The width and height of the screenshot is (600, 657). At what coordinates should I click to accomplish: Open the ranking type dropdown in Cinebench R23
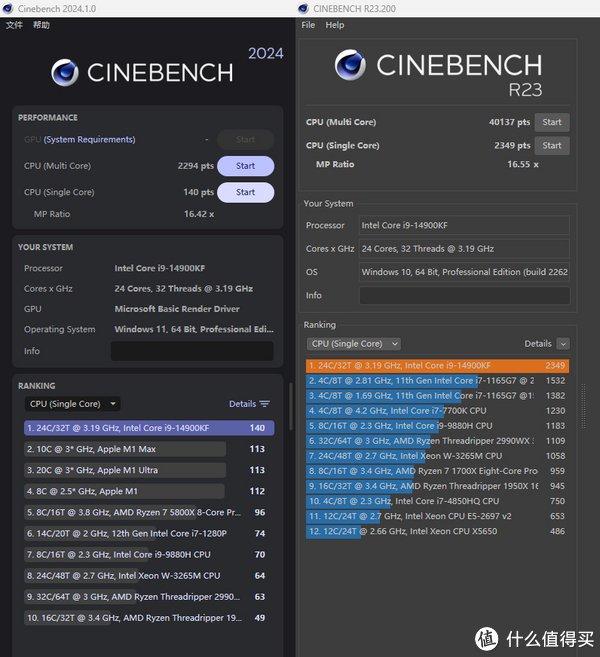click(354, 344)
